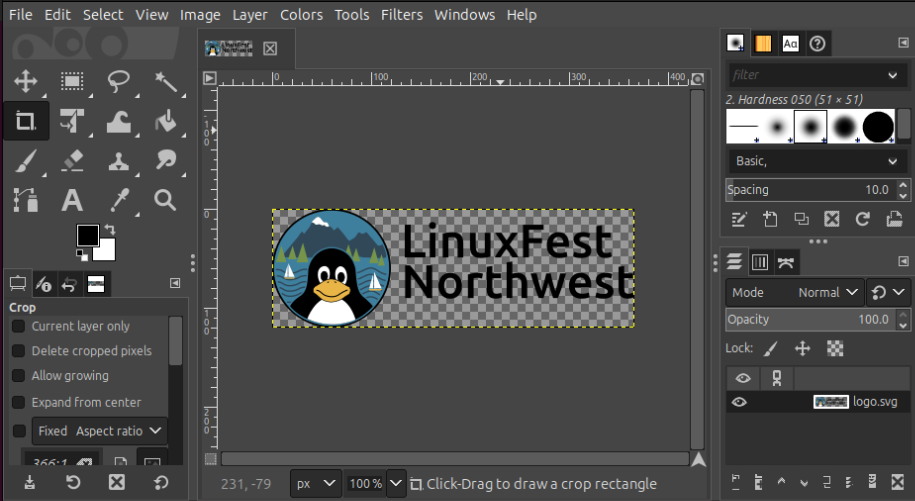The height and width of the screenshot is (501, 915).
Task: Open the Windows menu
Action: tap(465, 15)
